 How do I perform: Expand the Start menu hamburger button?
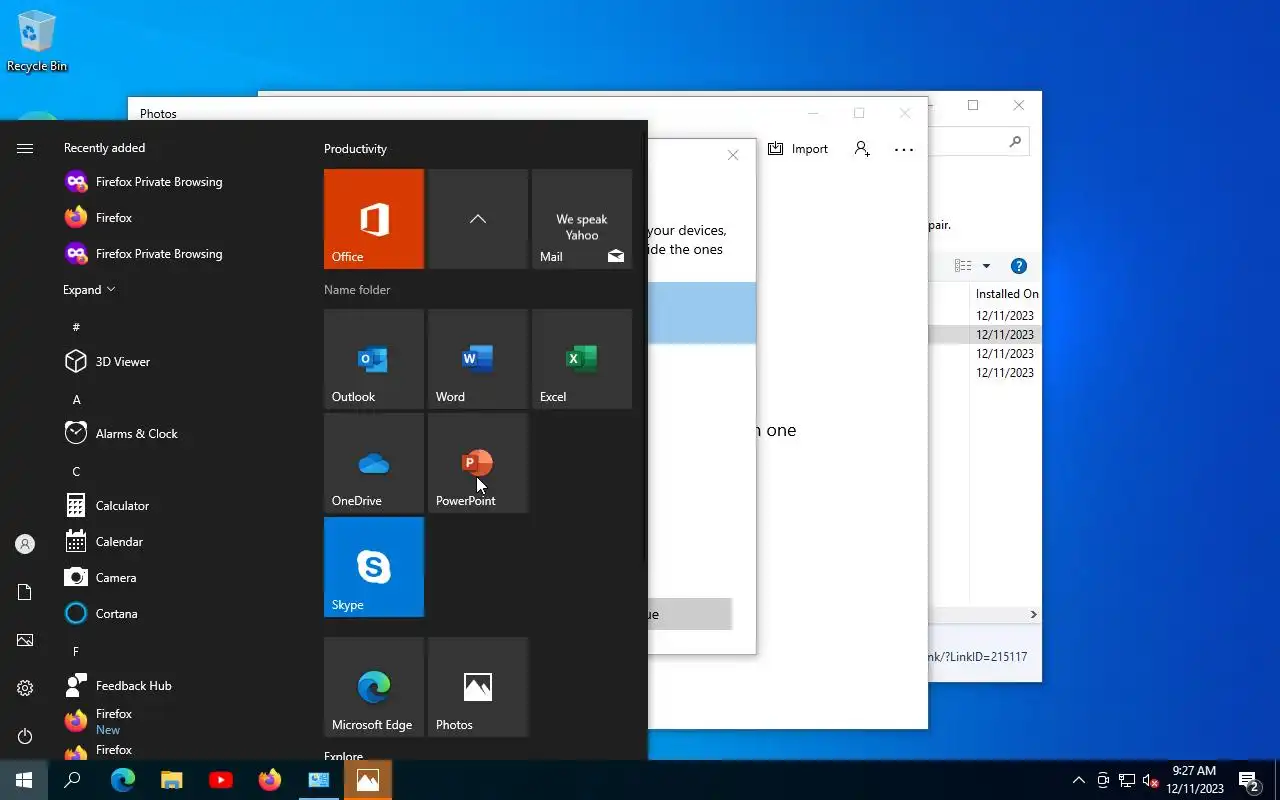(x=25, y=148)
